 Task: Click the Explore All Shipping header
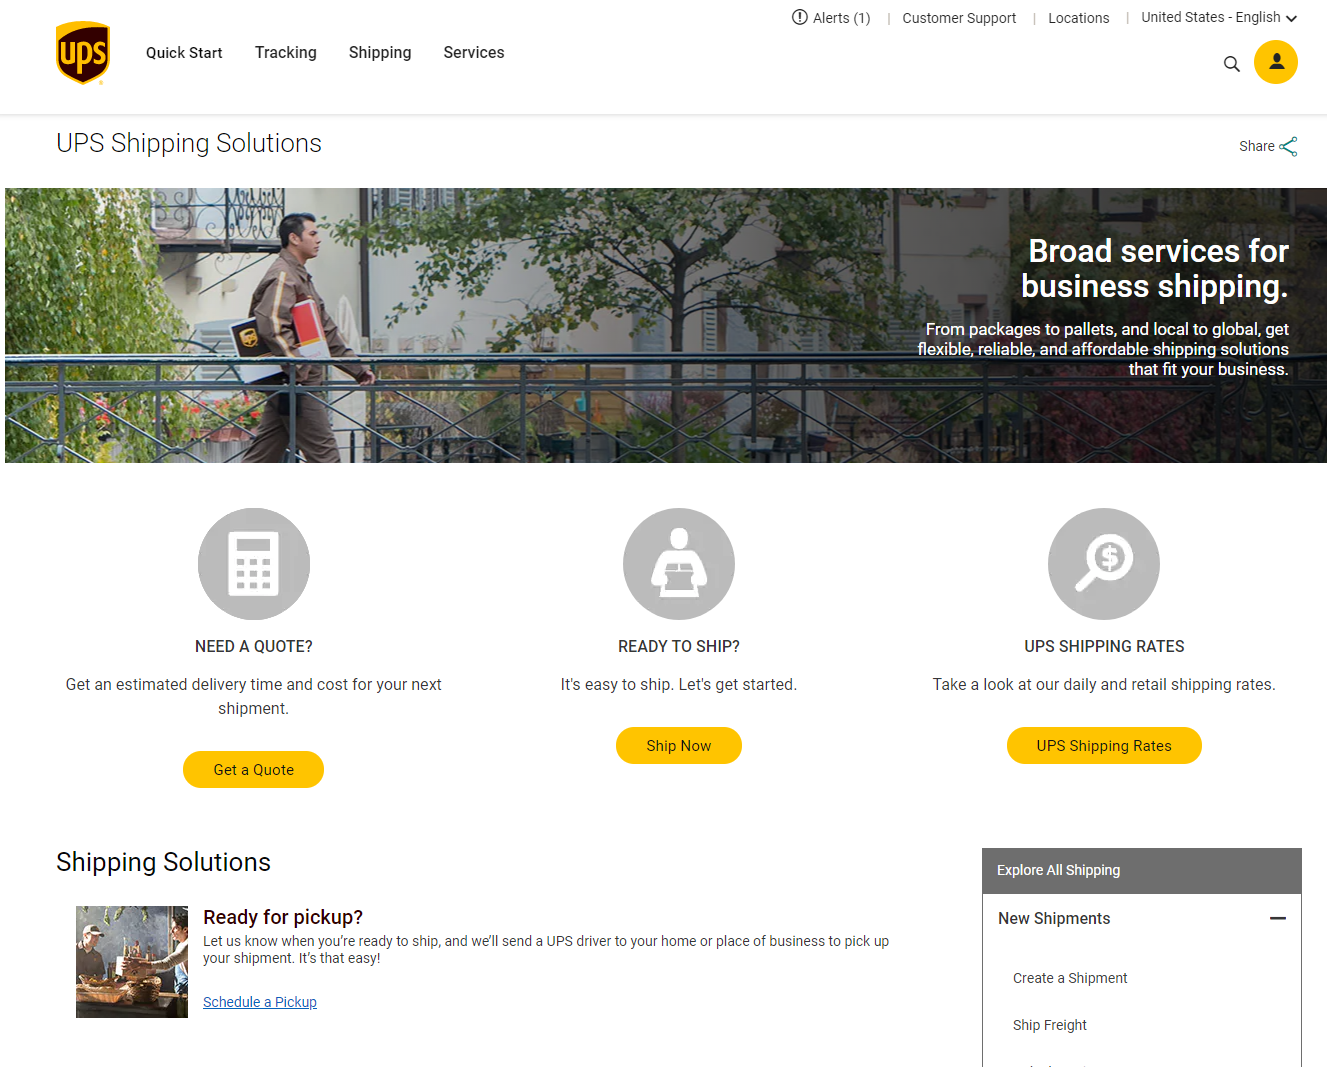(1142, 871)
